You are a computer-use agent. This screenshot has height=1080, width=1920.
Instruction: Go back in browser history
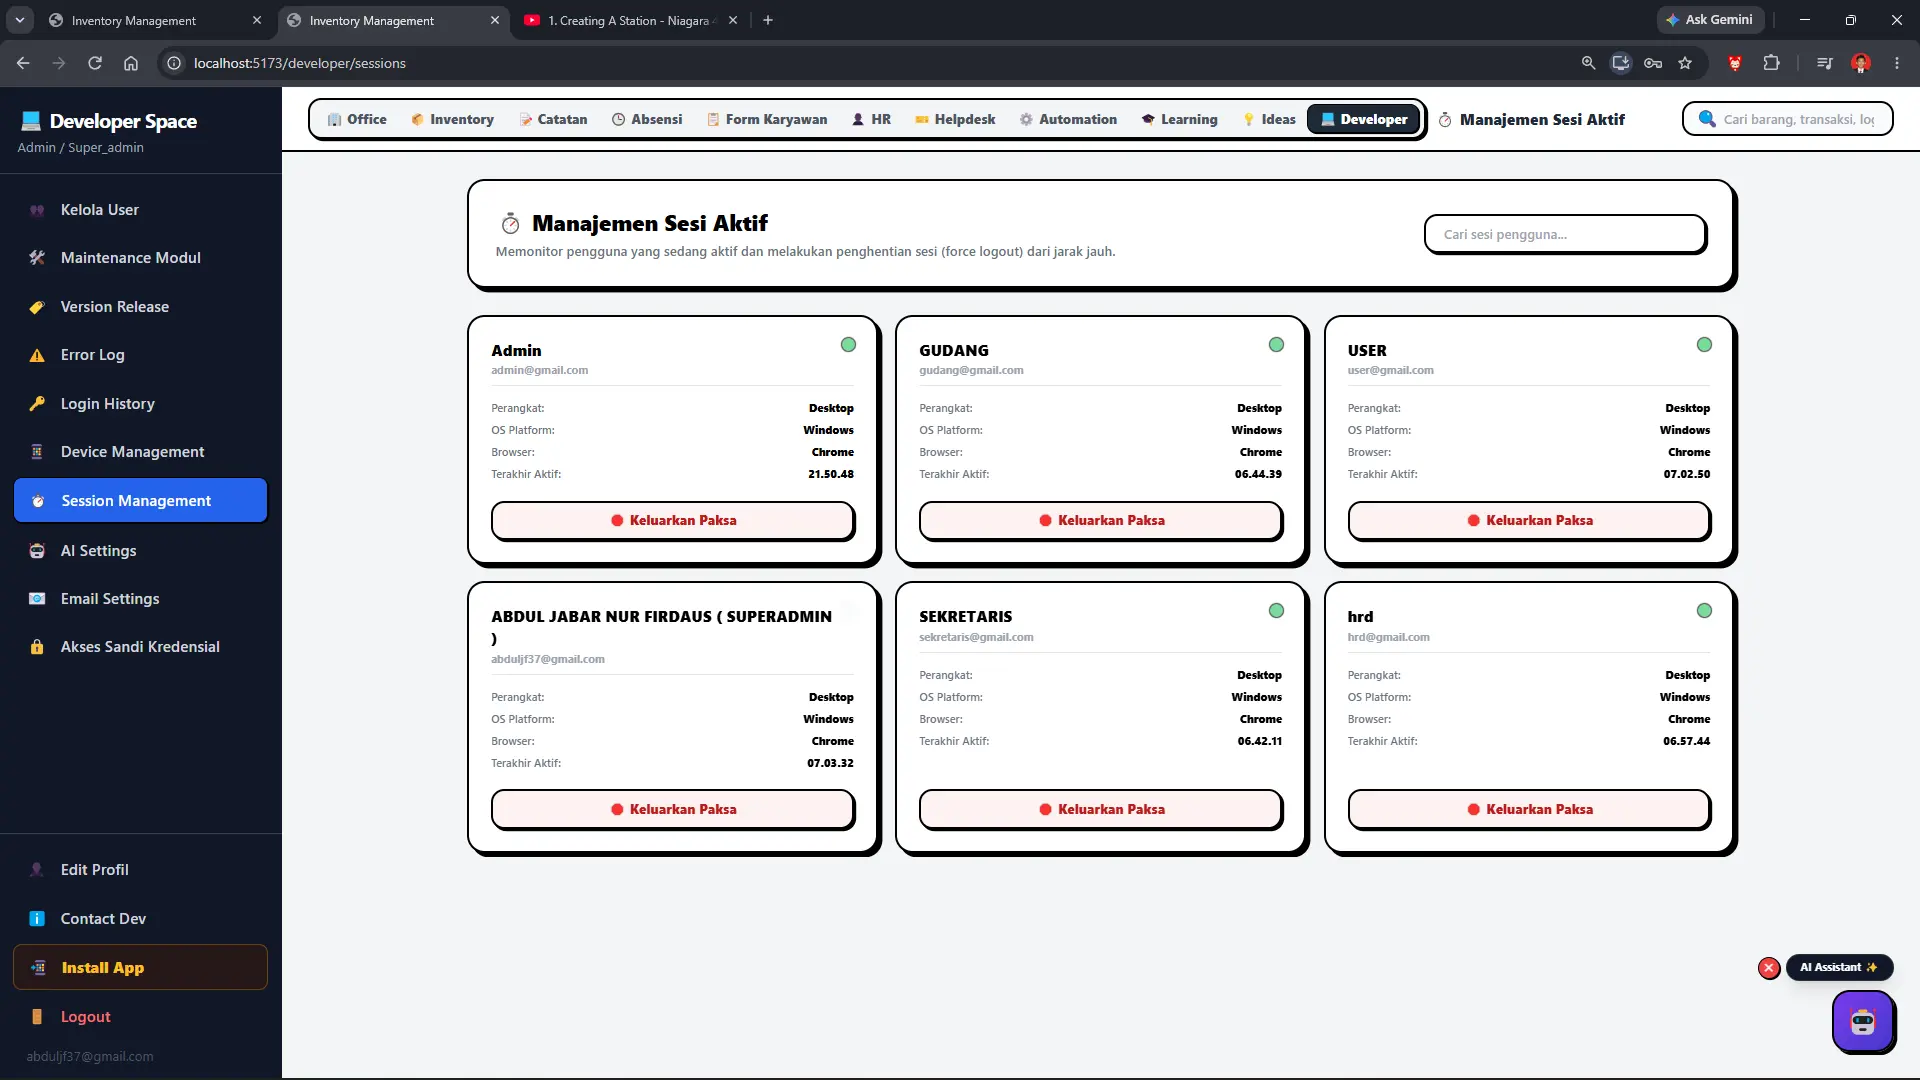23,63
